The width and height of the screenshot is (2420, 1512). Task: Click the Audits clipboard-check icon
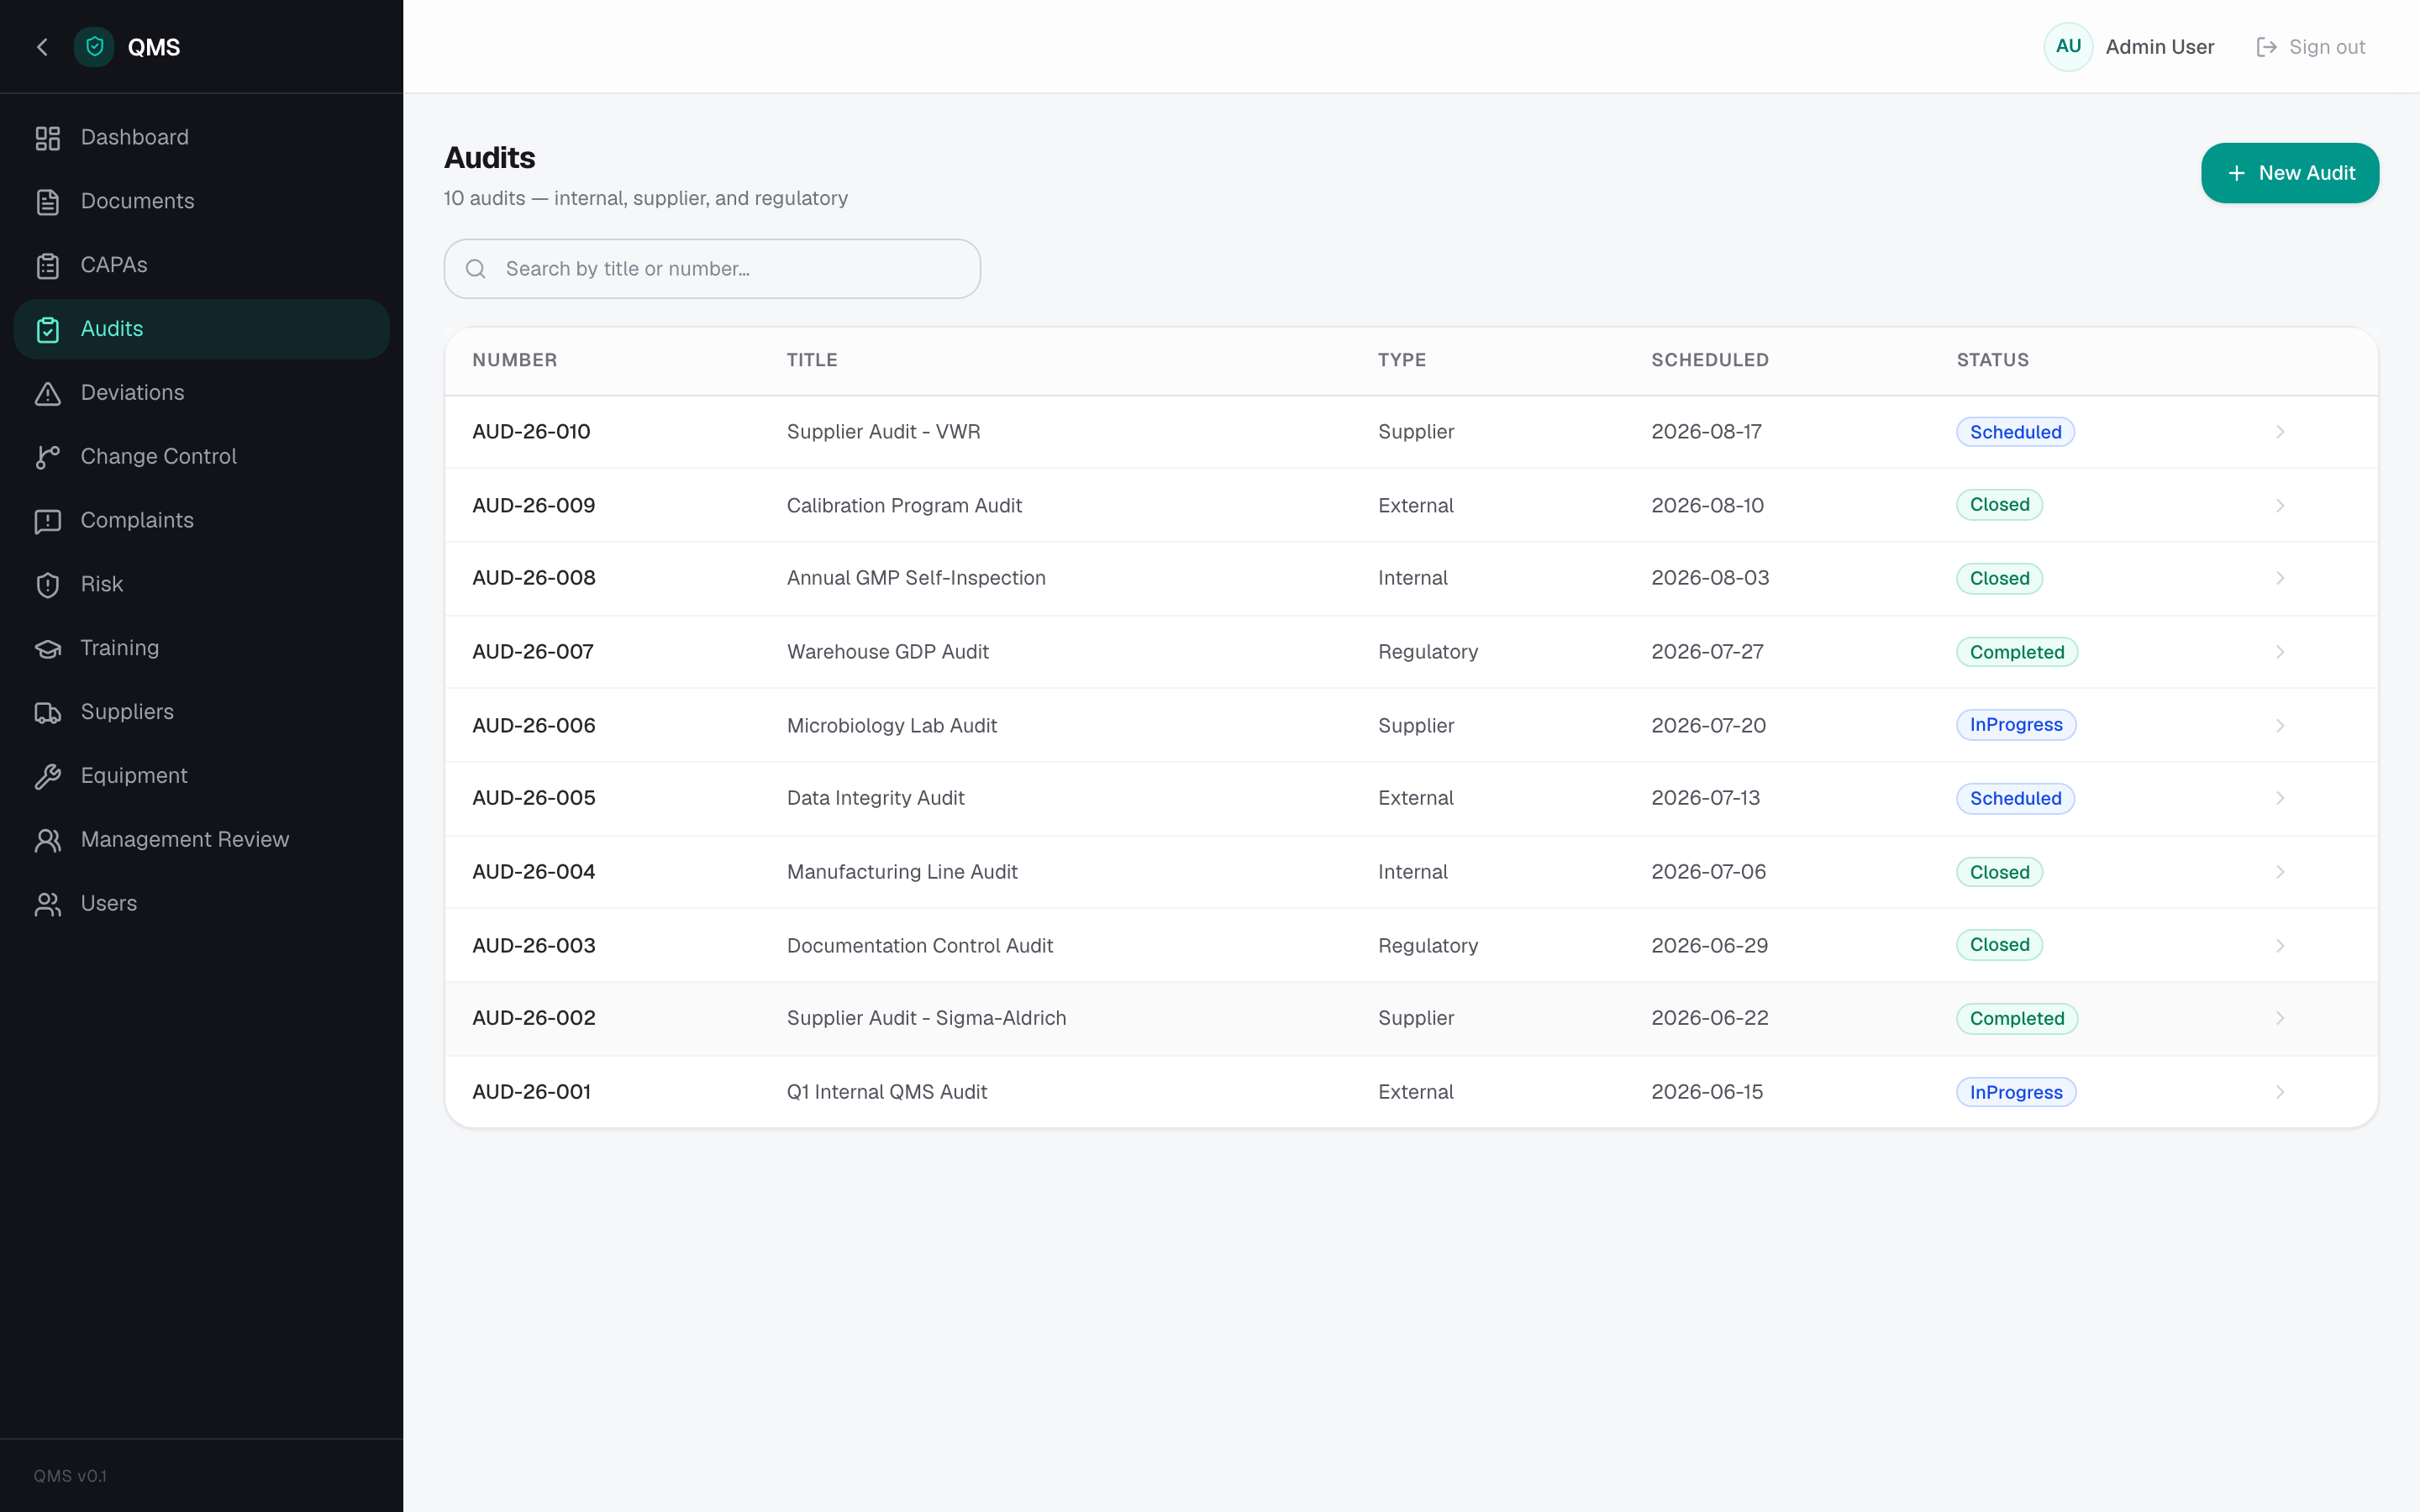click(48, 330)
